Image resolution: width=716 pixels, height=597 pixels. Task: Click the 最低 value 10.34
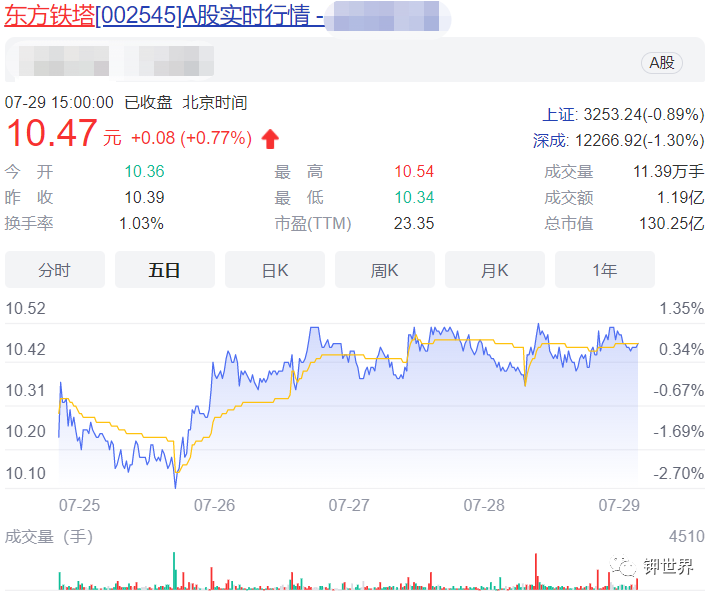(x=414, y=197)
